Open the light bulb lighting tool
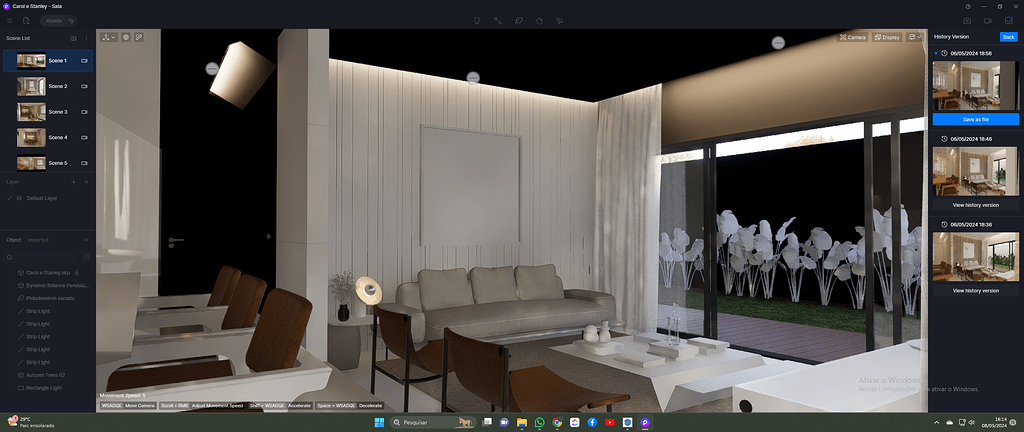 click(477, 21)
